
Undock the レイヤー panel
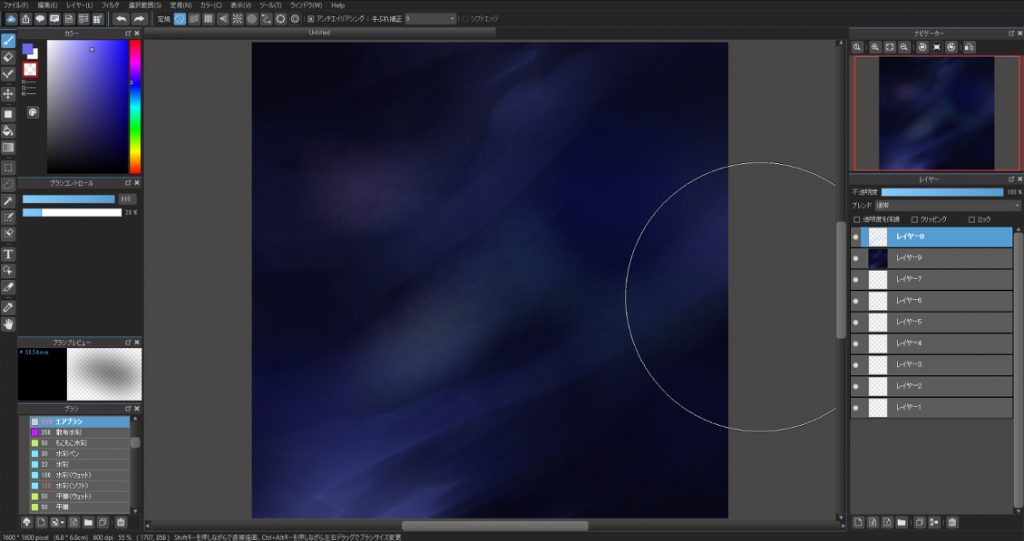tap(1011, 179)
